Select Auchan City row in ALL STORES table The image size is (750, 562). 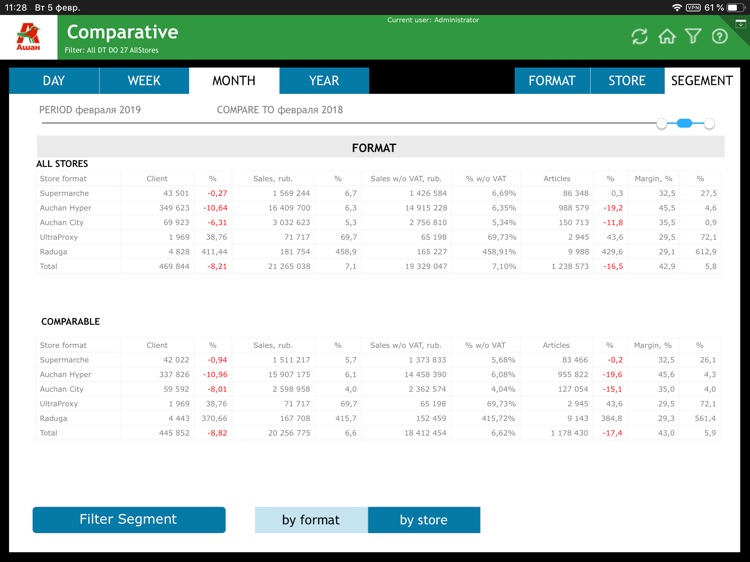(x=378, y=222)
